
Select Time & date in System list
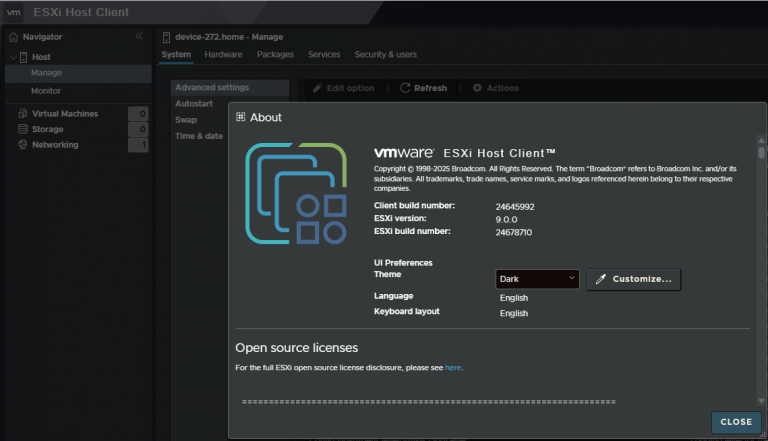(199, 136)
